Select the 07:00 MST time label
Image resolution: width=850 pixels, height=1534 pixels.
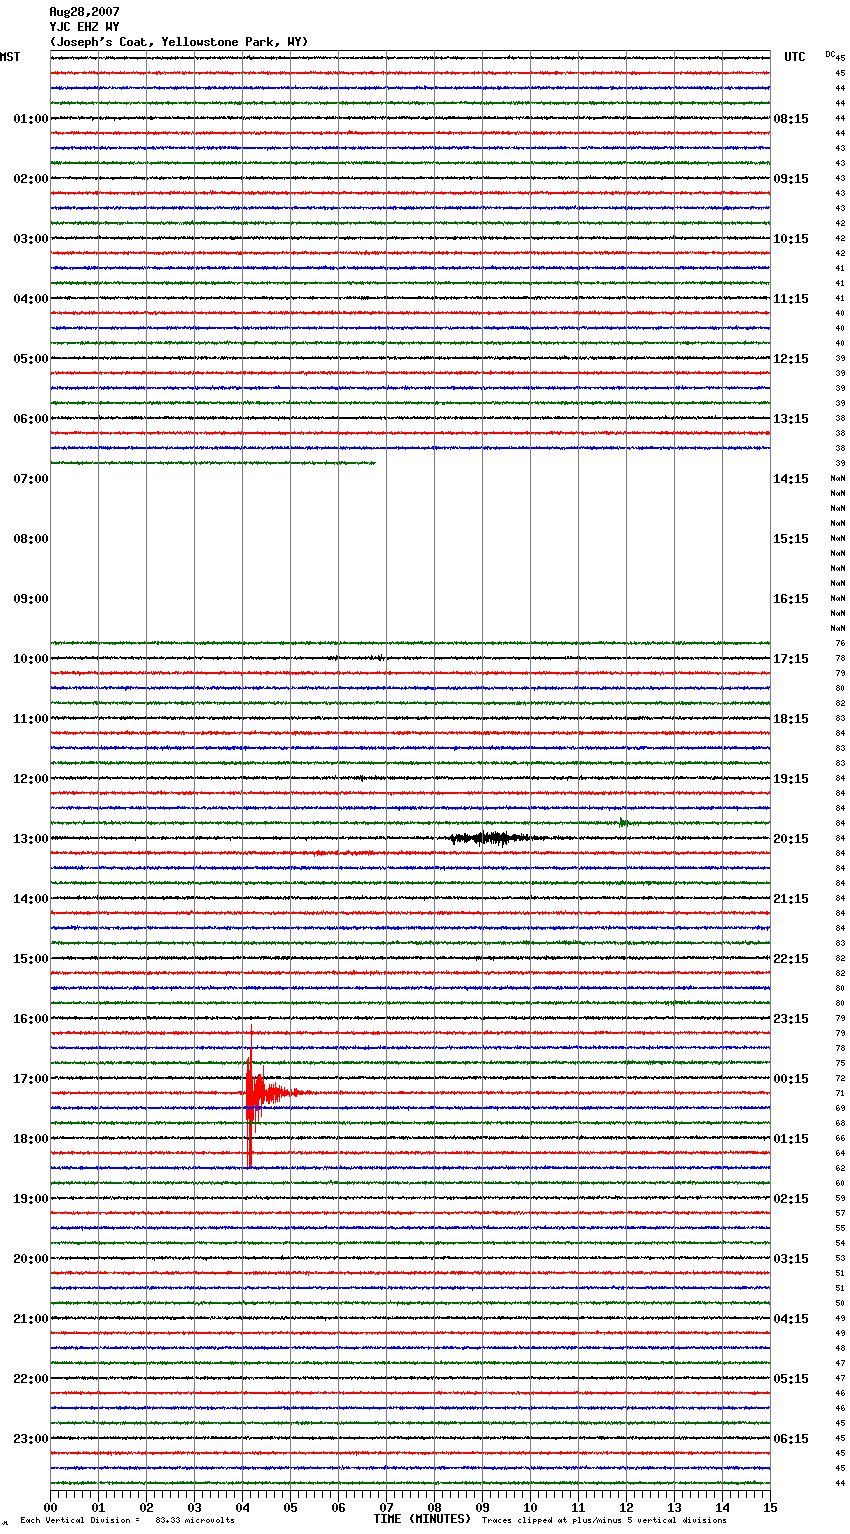(x=30, y=479)
